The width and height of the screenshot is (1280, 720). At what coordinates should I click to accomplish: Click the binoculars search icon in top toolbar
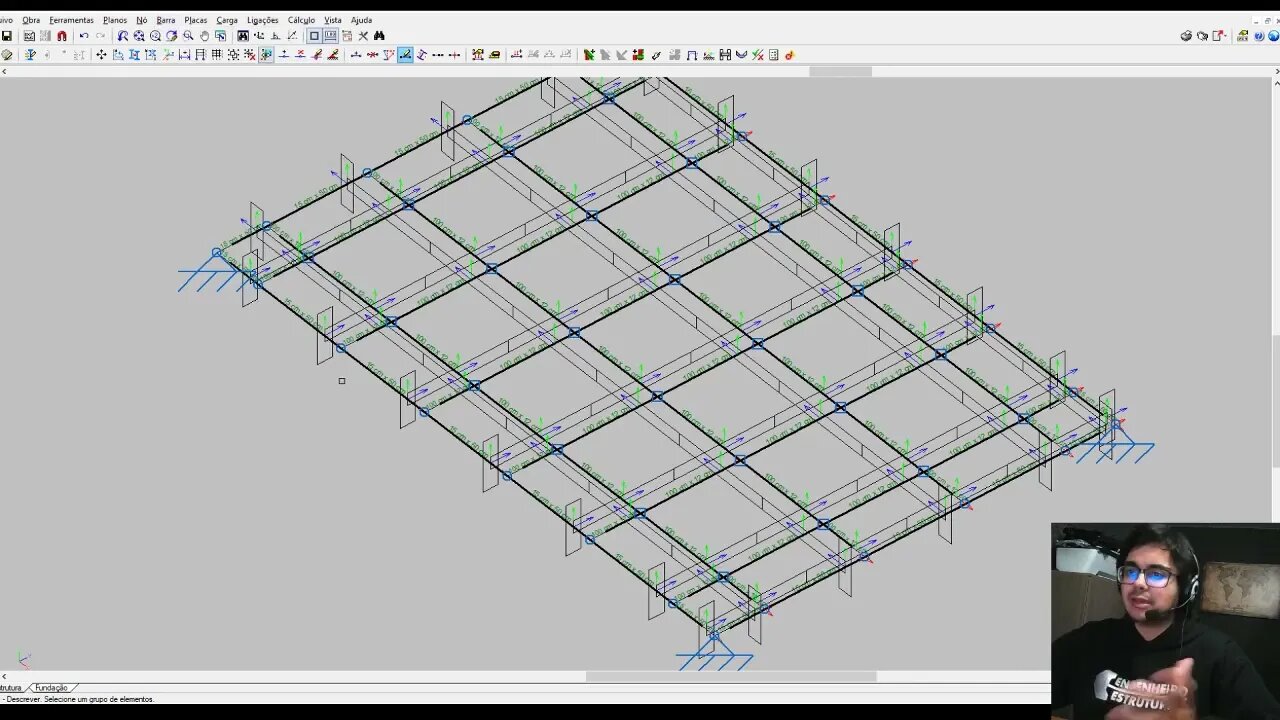coord(379,36)
